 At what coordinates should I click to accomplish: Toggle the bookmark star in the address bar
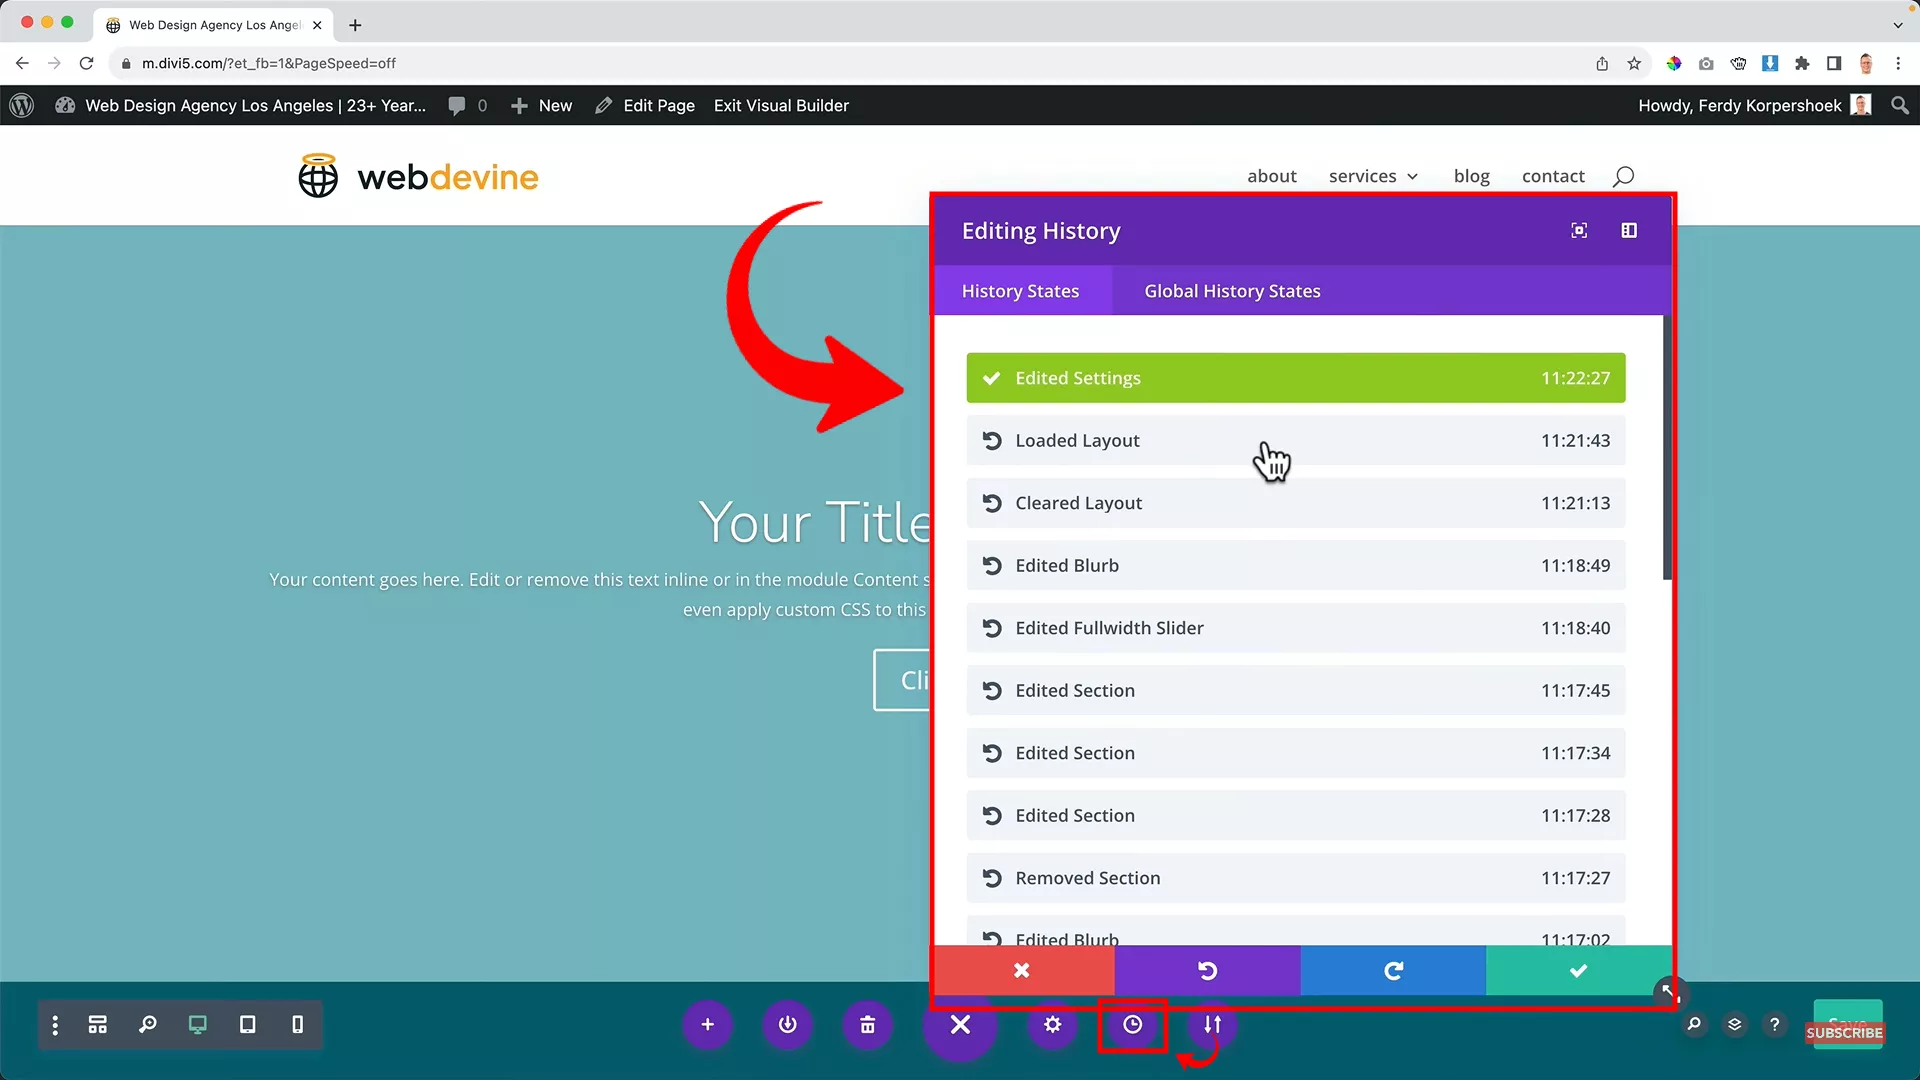[1634, 63]
